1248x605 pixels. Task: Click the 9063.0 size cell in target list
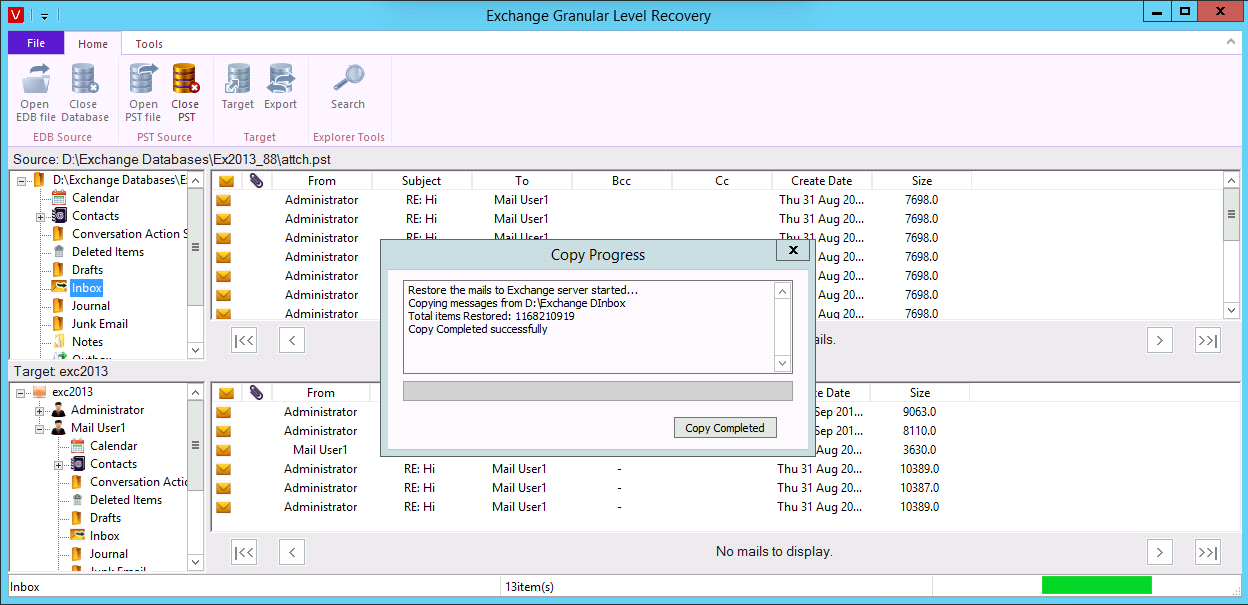(920, 412)
